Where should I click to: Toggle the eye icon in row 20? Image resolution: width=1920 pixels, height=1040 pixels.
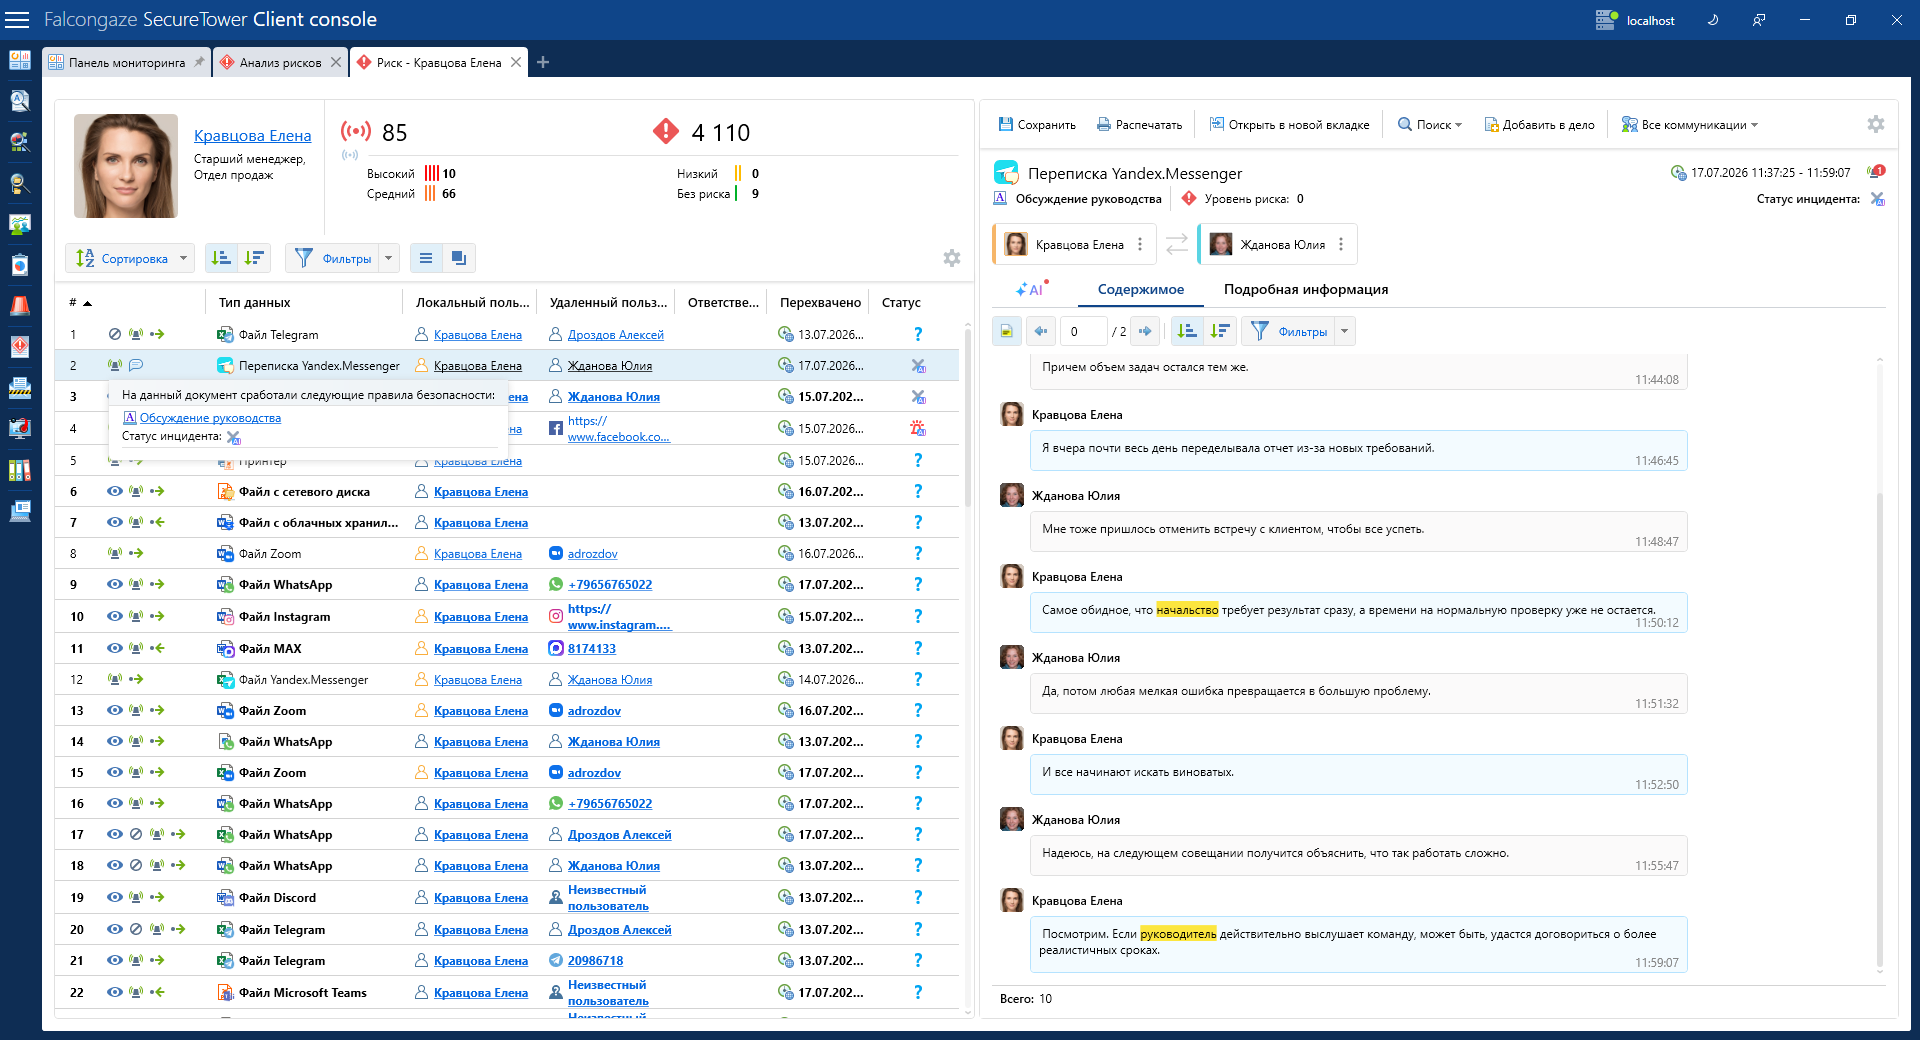point(115,929)
